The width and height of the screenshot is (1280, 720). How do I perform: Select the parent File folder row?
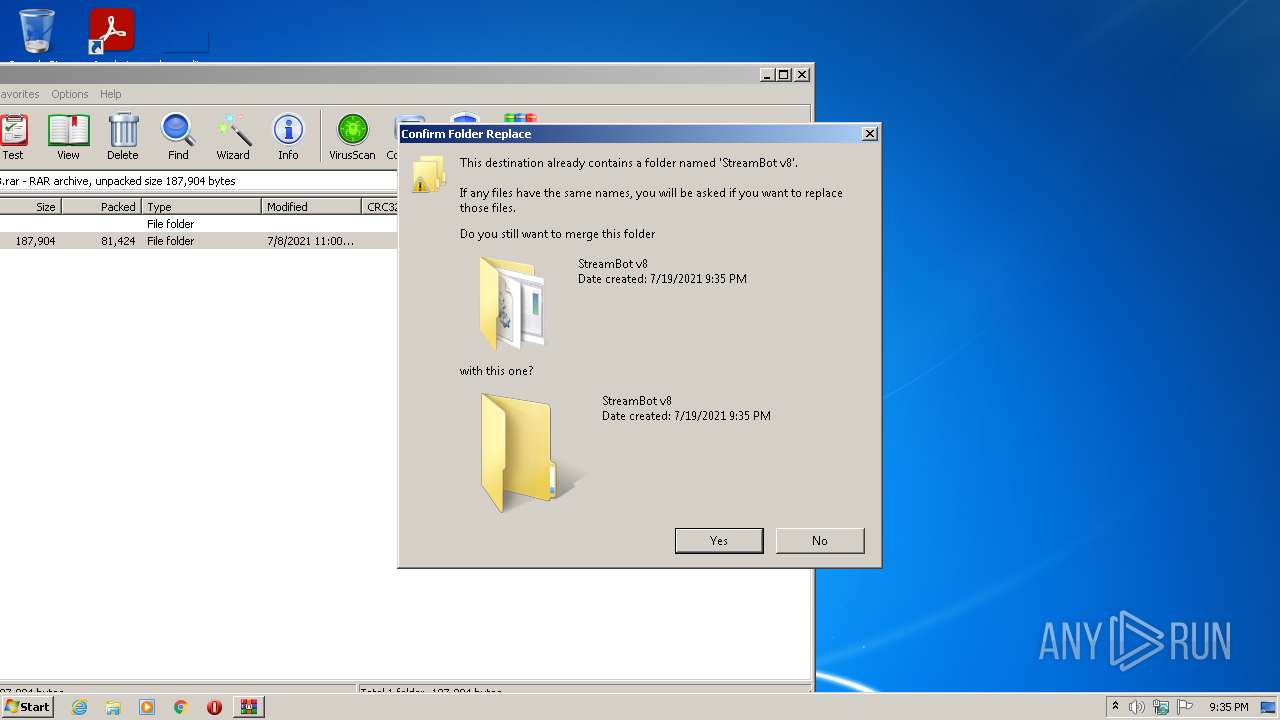coord(199,224)
